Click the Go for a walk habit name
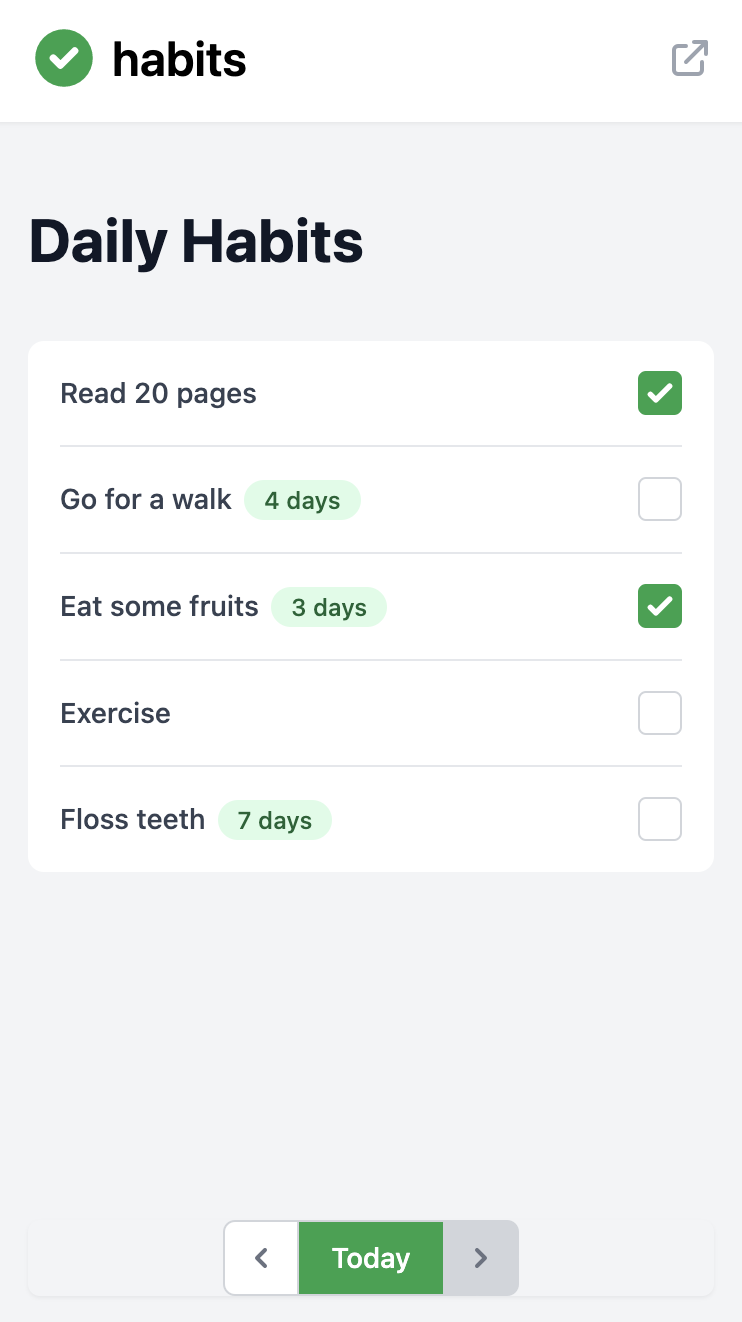The image size is (742, 1322). 146,499
